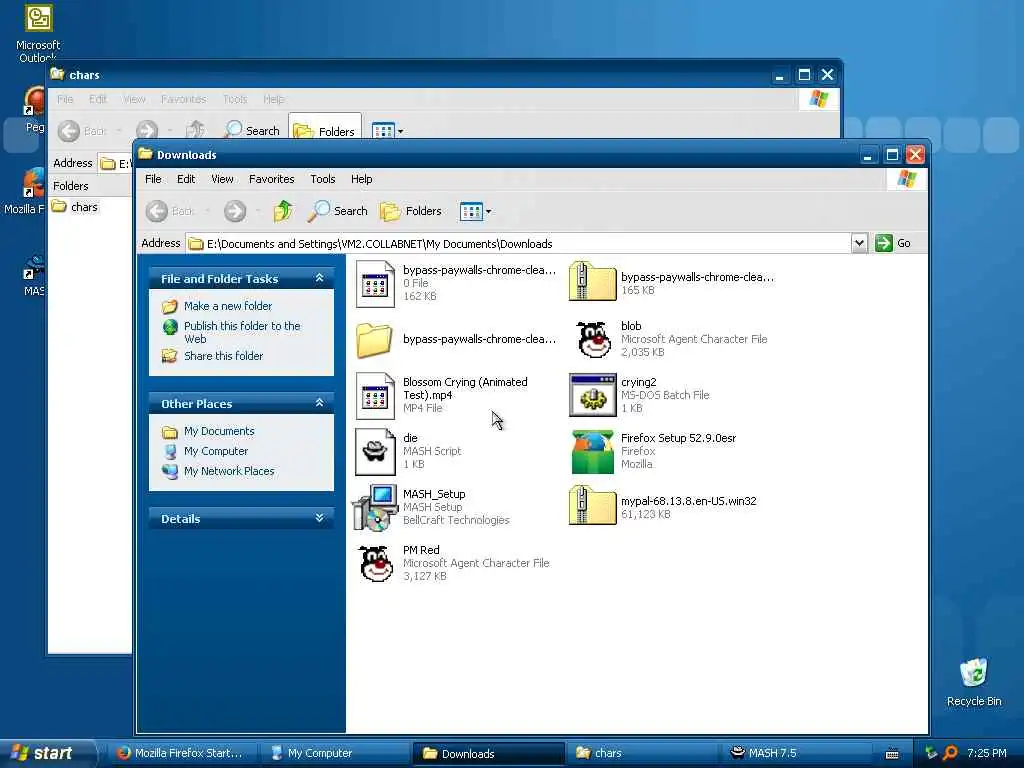Screen dimensions: 1024x768
Task: Select the MASH_Setup installer icon
Action: [x=376, y=507]
